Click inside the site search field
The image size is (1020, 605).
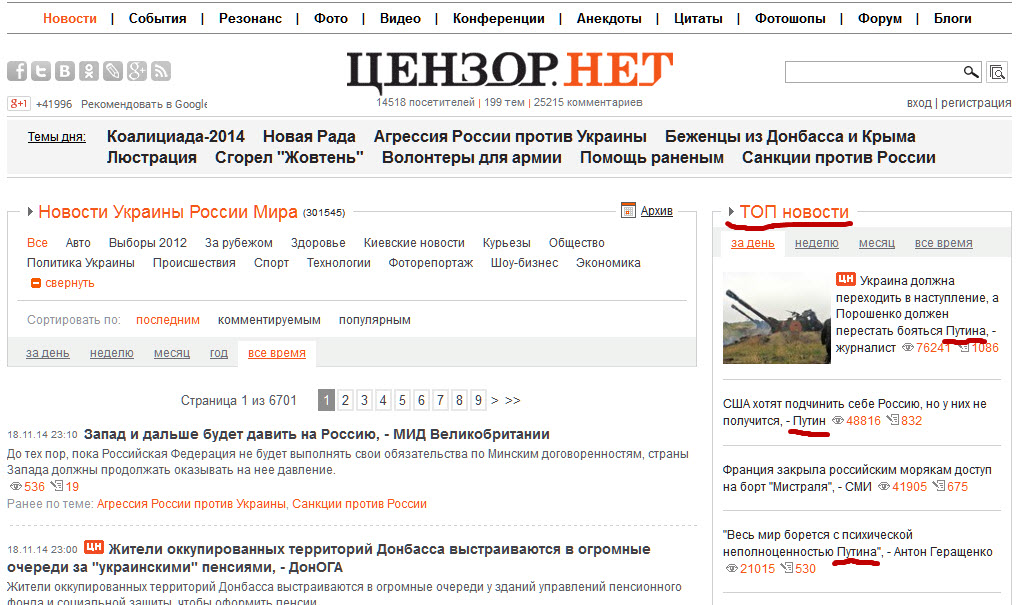click(x=873, y=72)
